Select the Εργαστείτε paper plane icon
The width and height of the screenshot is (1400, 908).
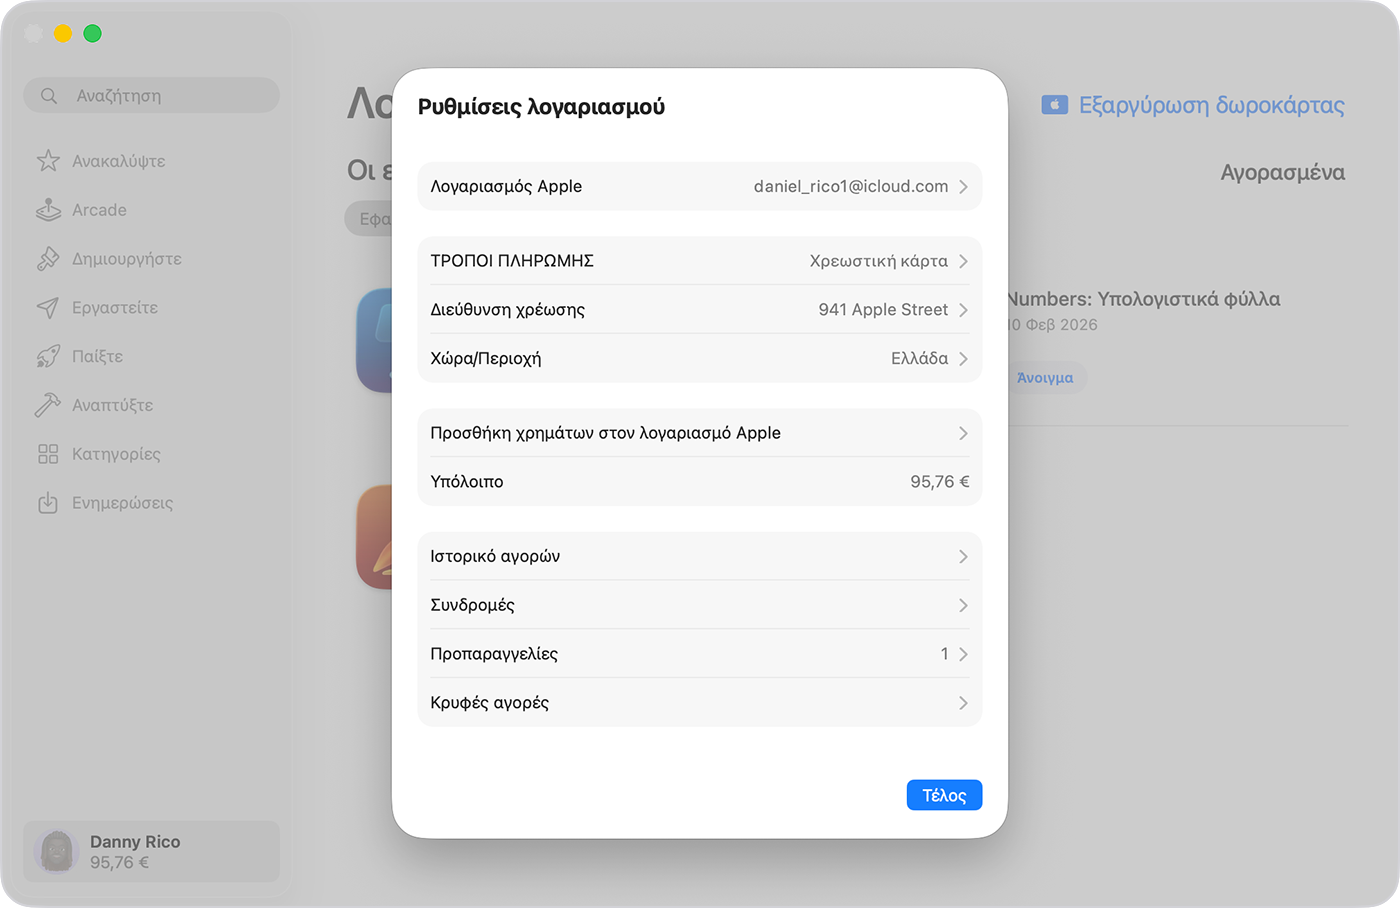click(x=48, y=308)
